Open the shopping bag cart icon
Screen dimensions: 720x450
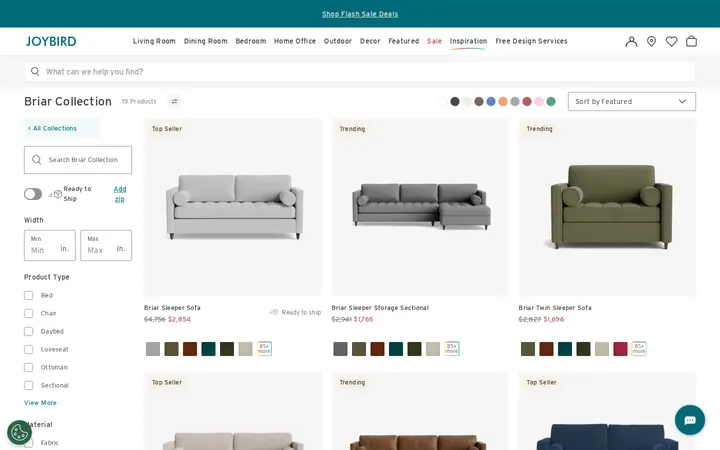click(691, 41)
